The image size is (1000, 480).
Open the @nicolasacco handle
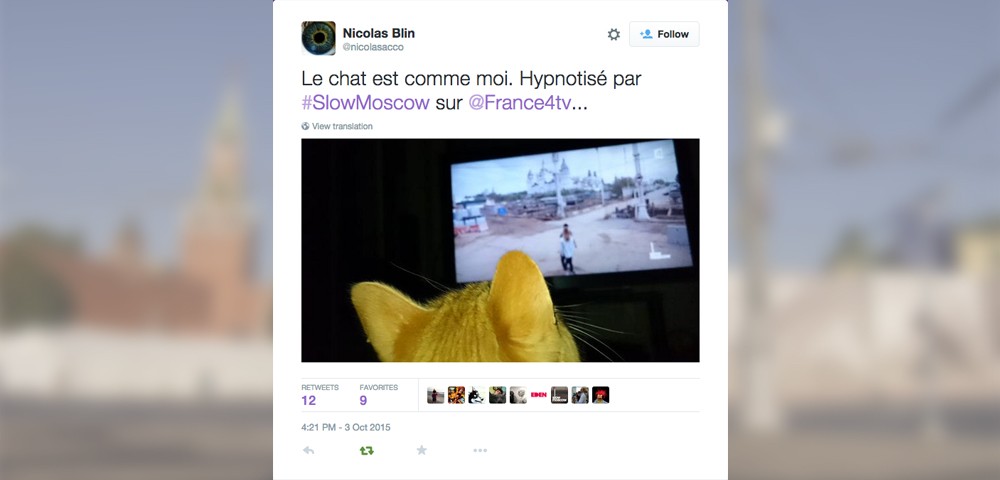click(373, 47)
